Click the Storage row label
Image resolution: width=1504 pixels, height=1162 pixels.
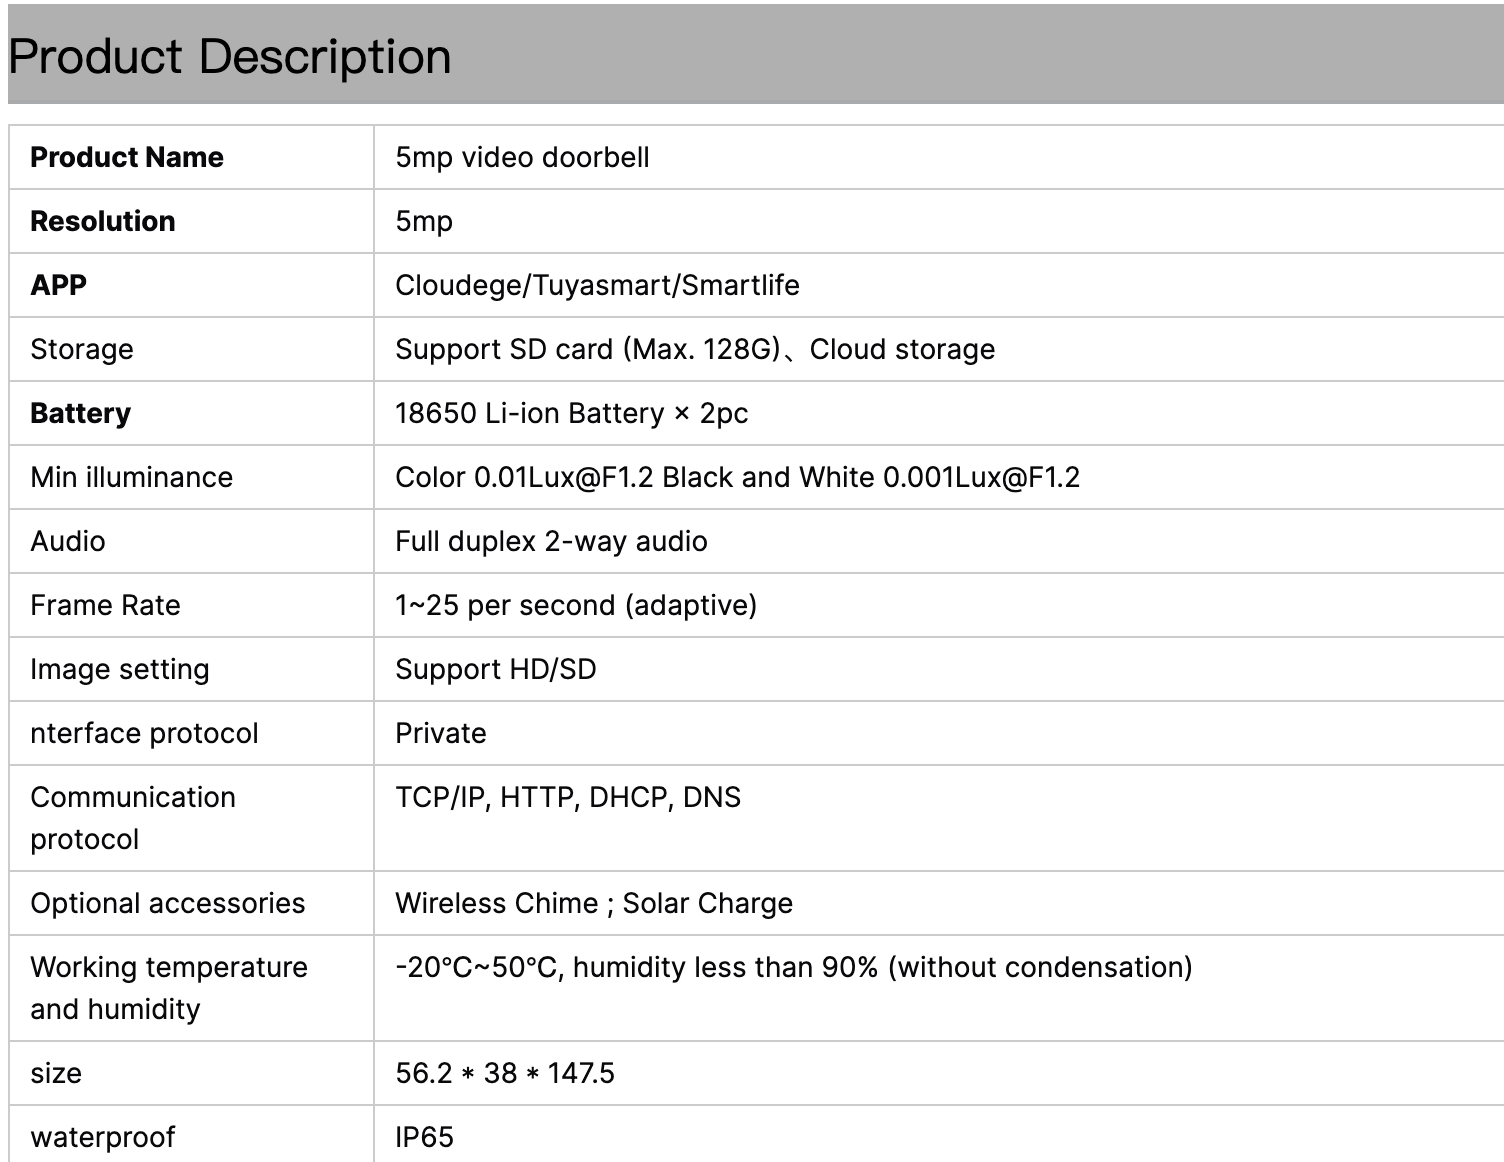click(82, 349)
